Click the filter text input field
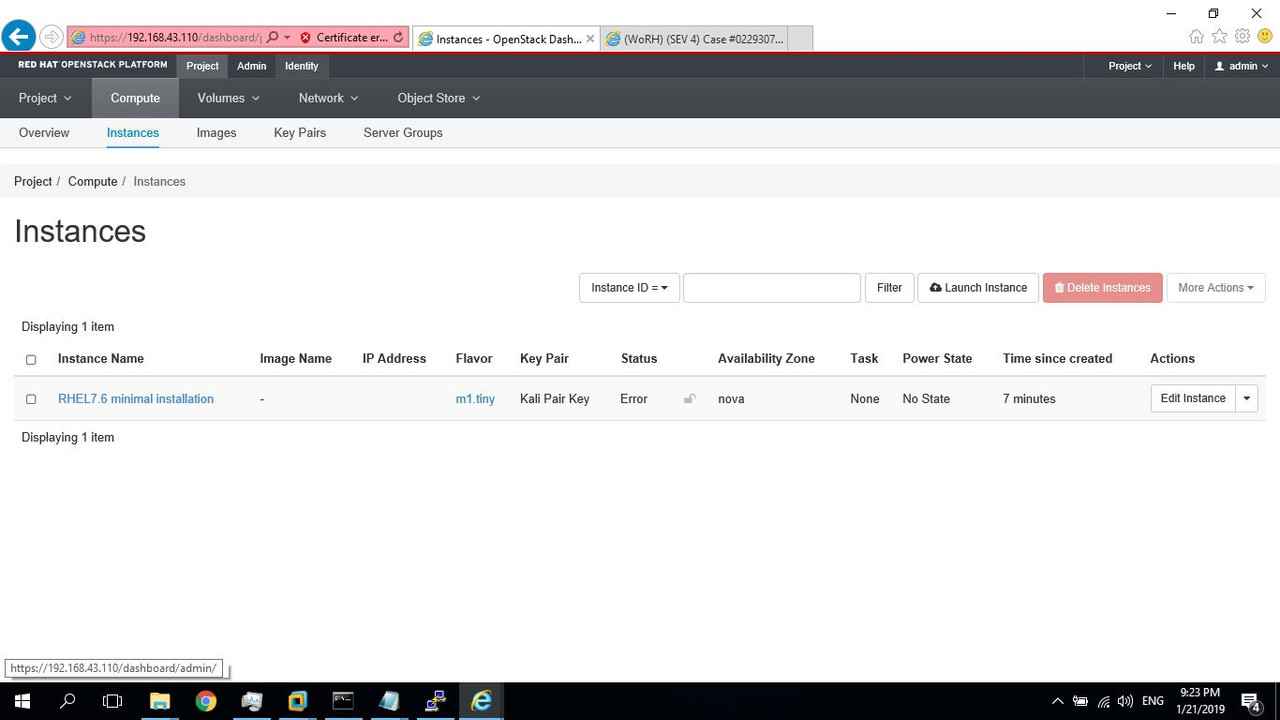 coord(772,288)
